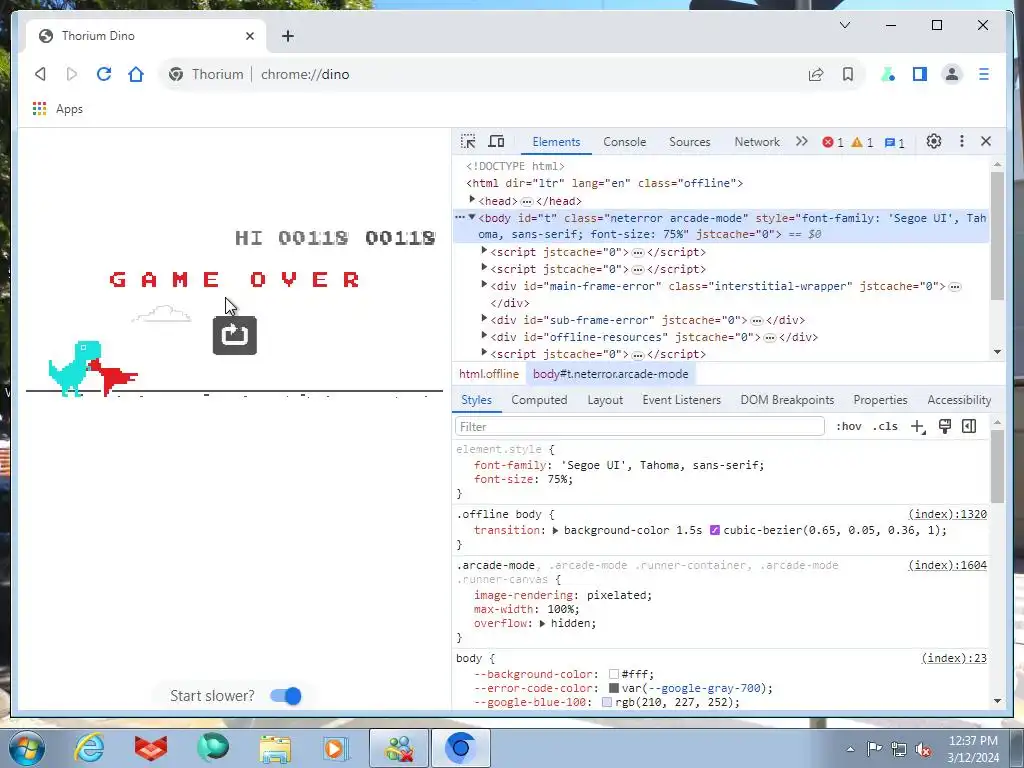Open the extension flask icon
Image resolution: width=1024 pixels, height=768 pixels.
[888, 74]
